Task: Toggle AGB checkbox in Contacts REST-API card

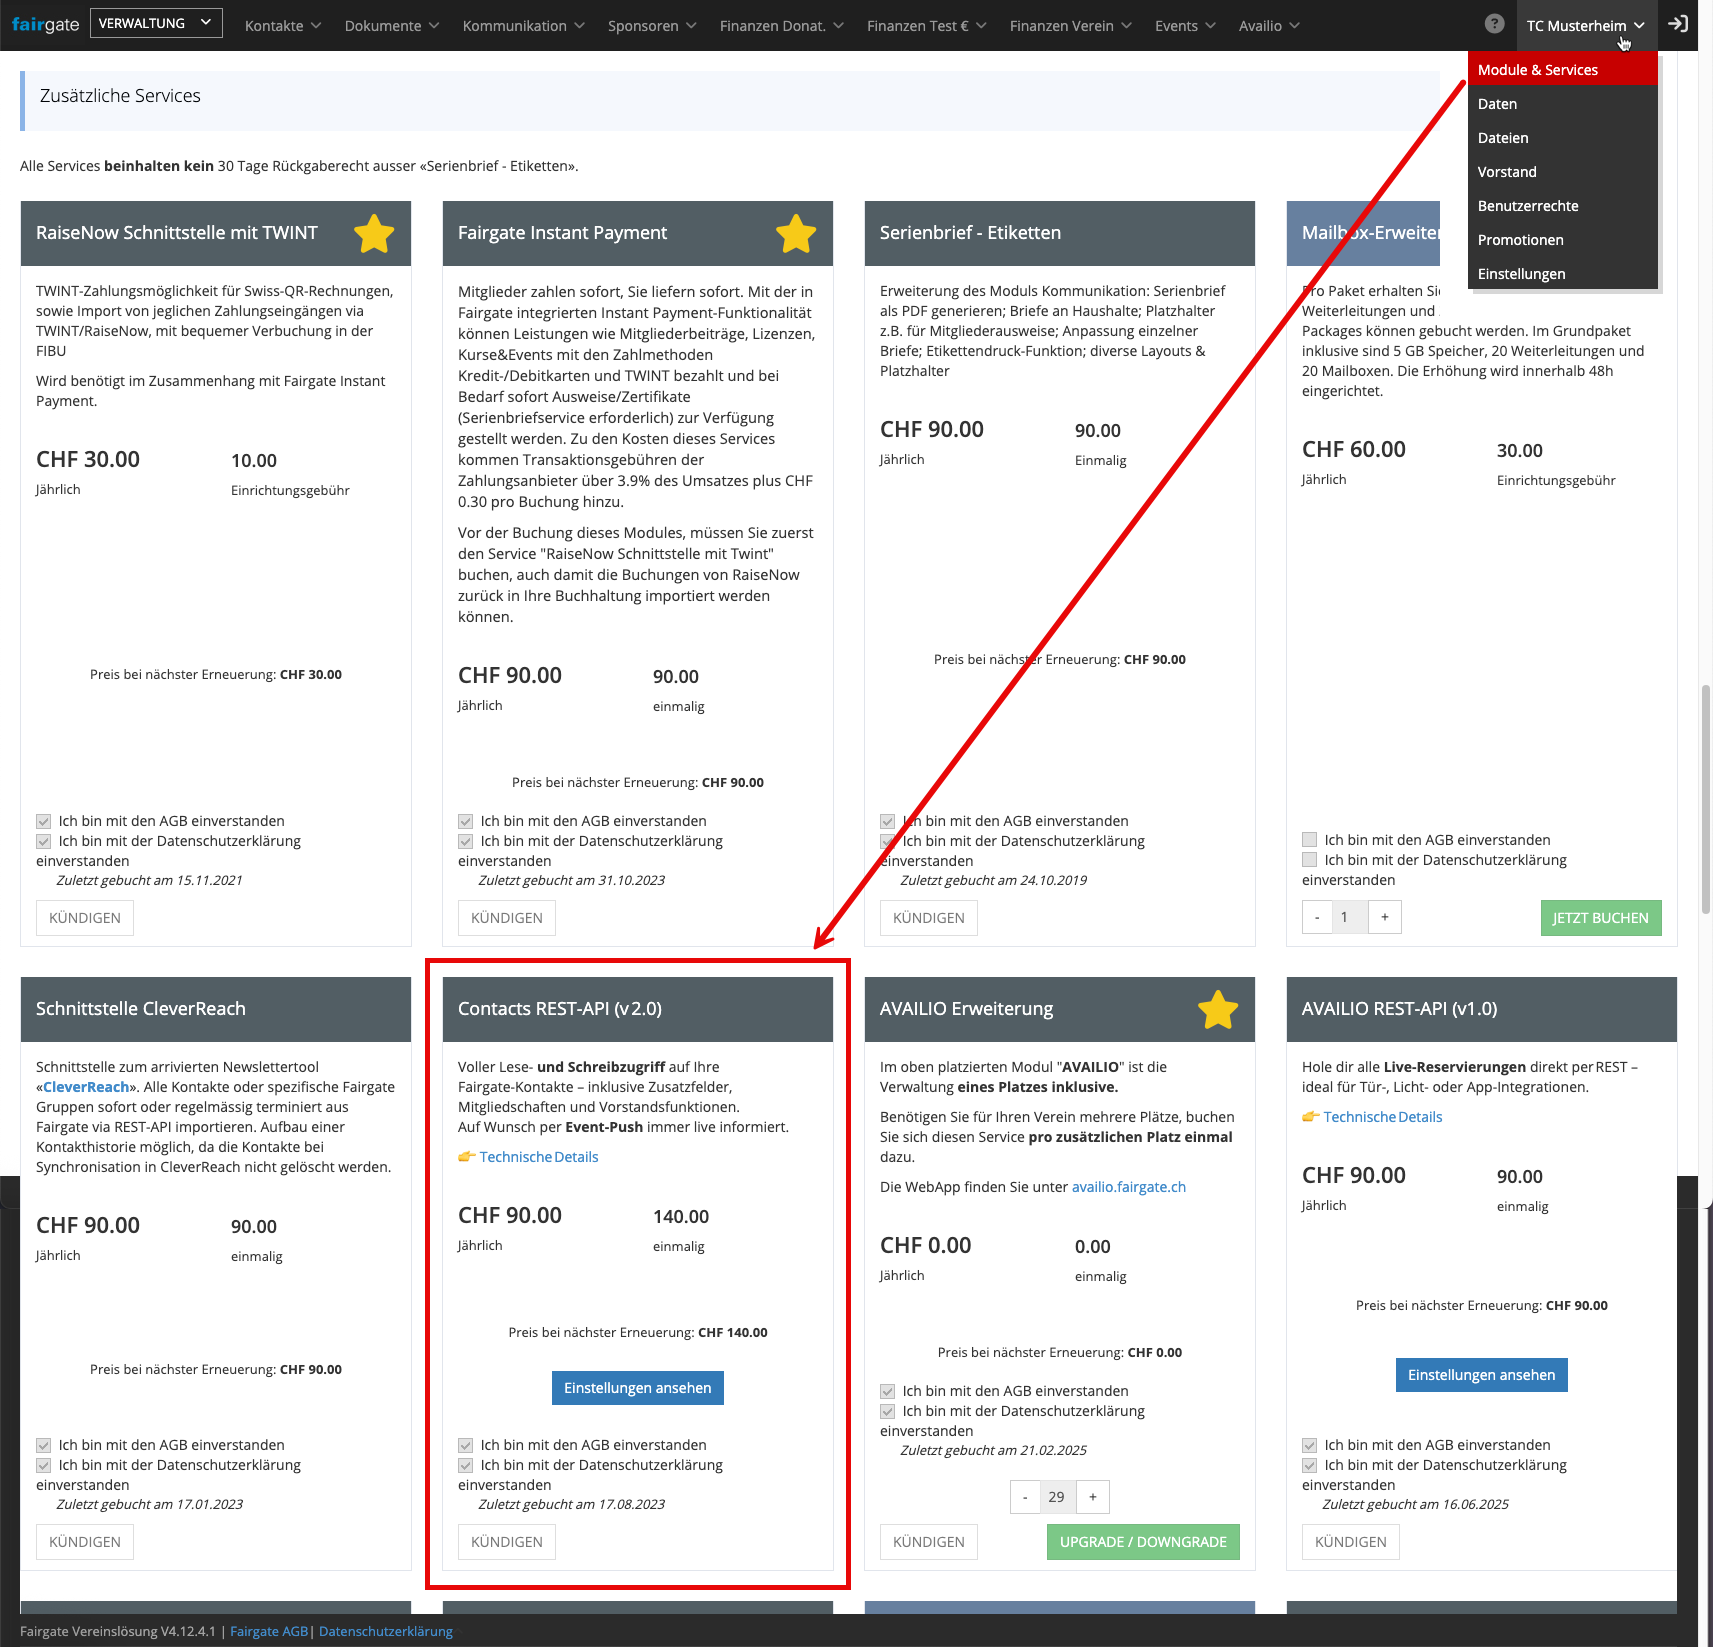Action: (x=465, y=1445)
